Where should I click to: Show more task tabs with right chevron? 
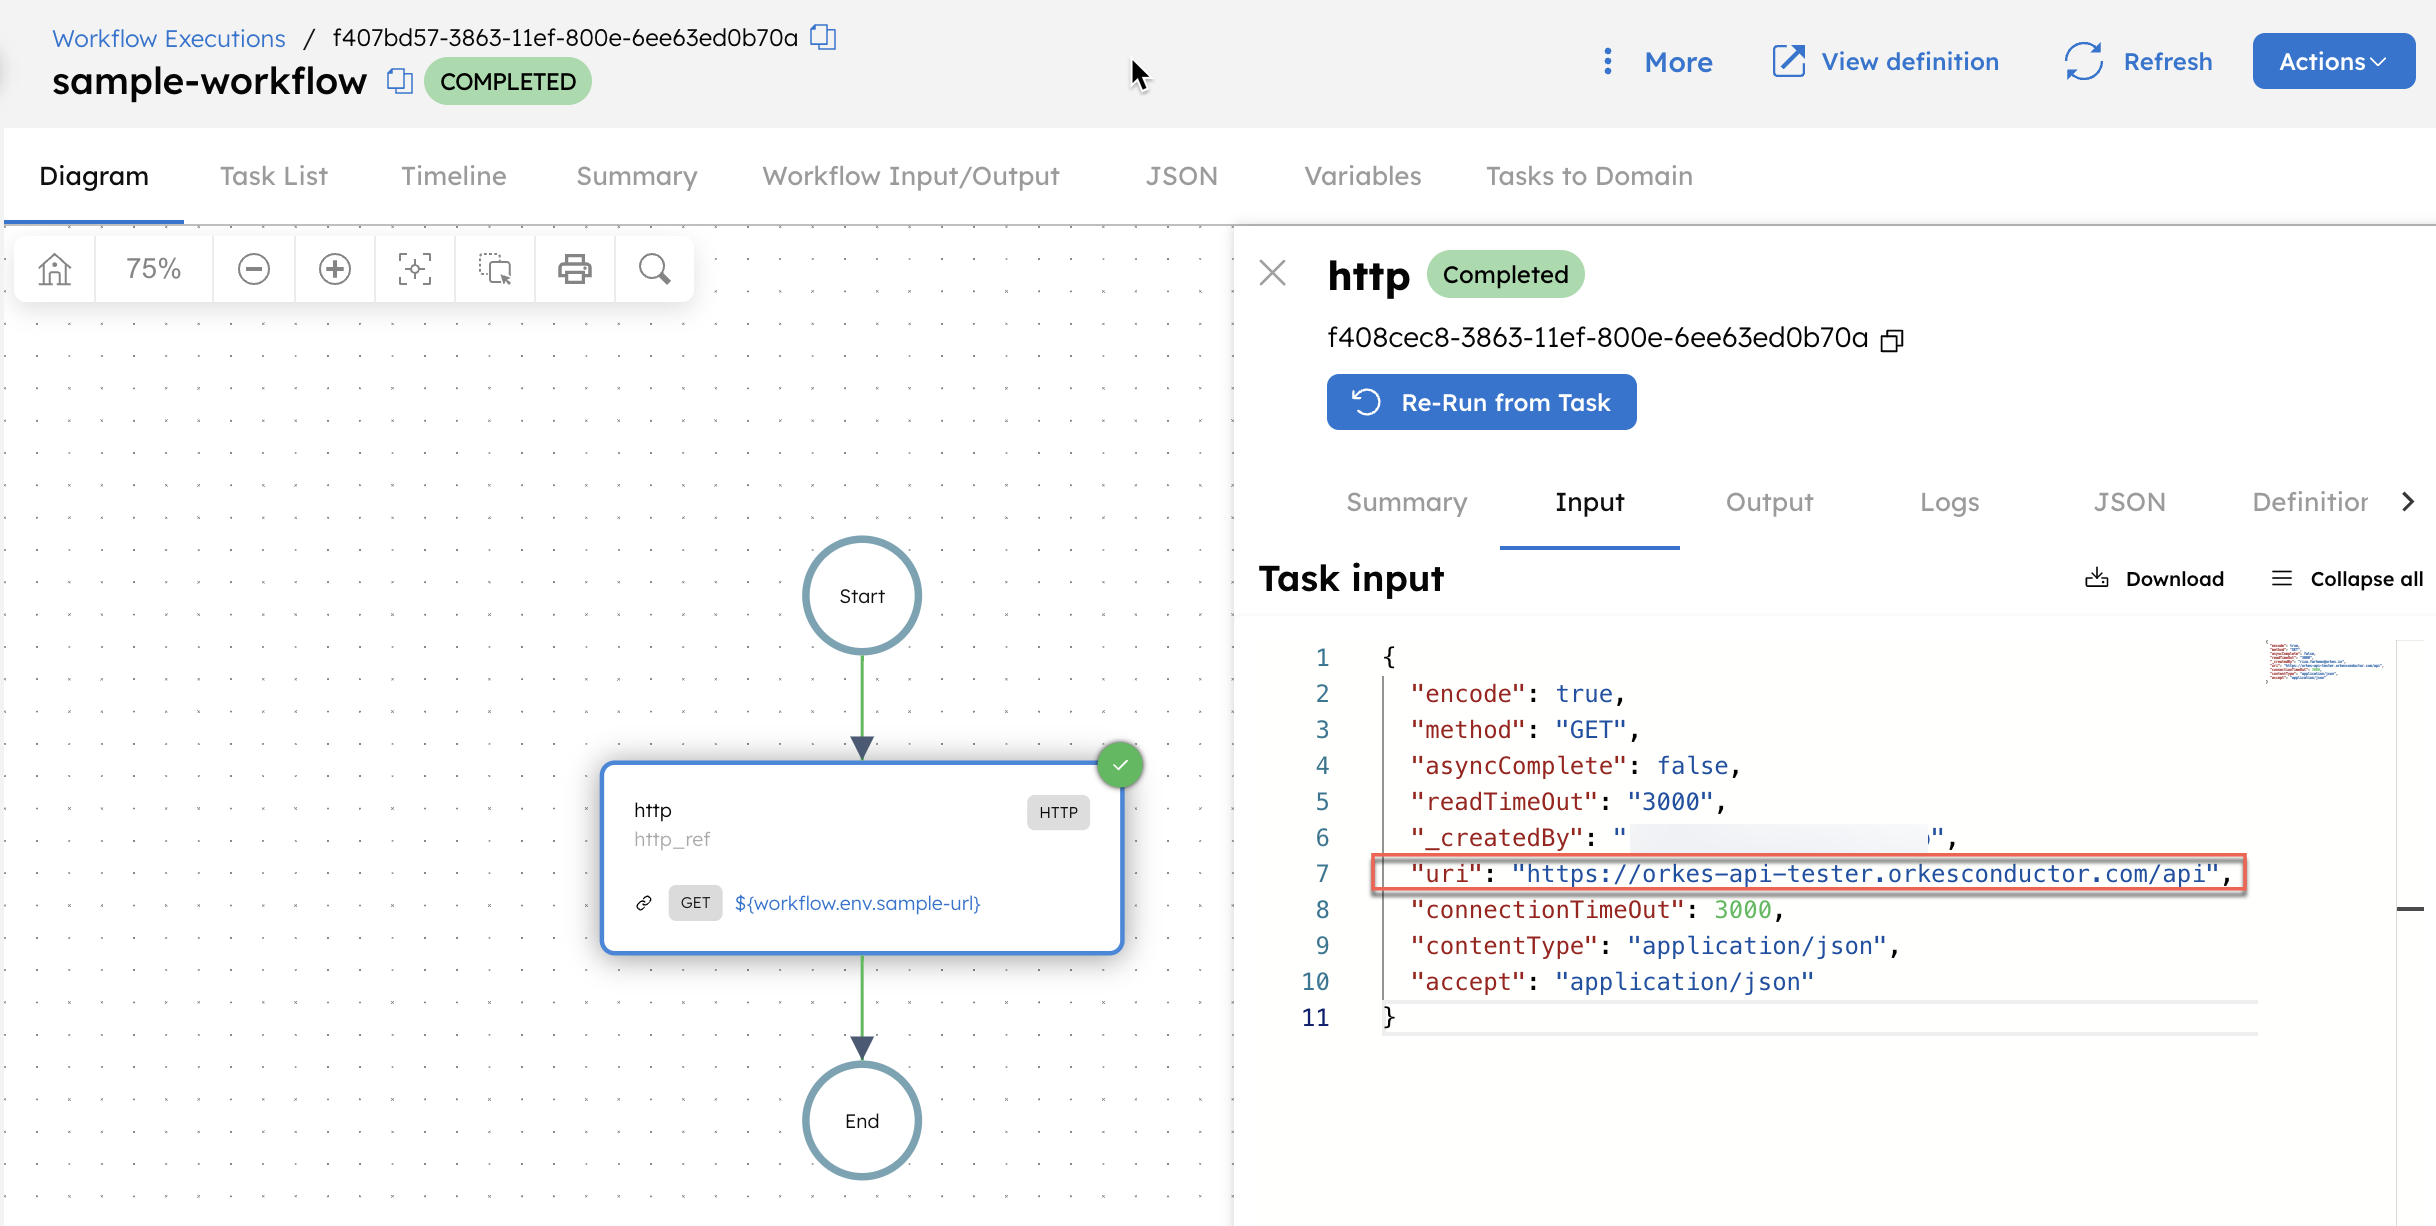2408,502
